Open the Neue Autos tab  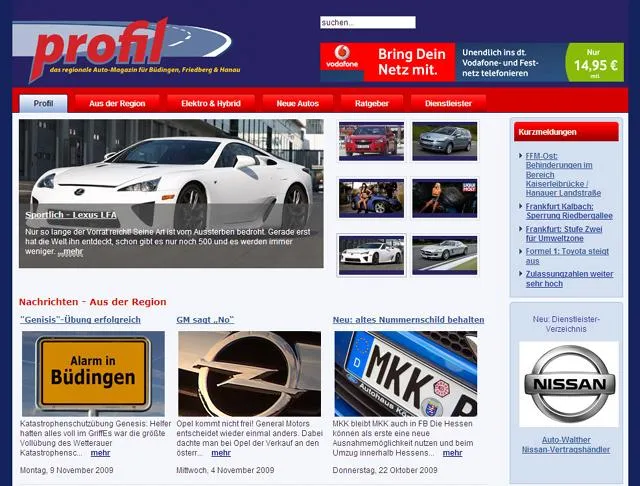tap(298, 104)
